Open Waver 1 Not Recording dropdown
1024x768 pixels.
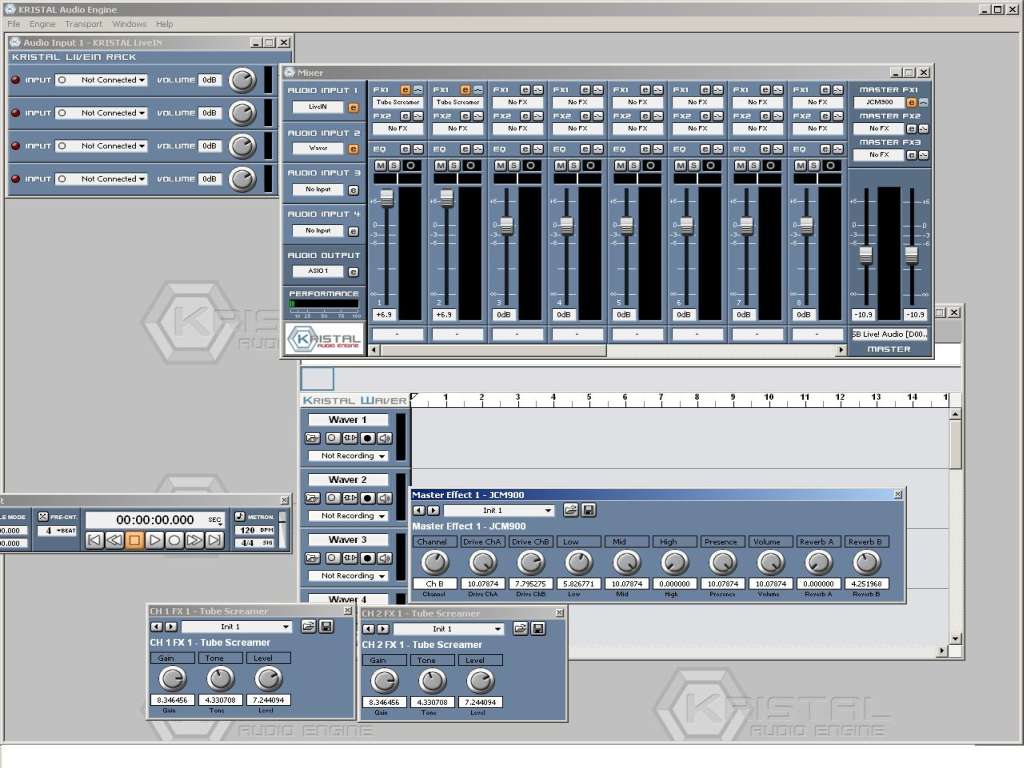tap(349, 456)
